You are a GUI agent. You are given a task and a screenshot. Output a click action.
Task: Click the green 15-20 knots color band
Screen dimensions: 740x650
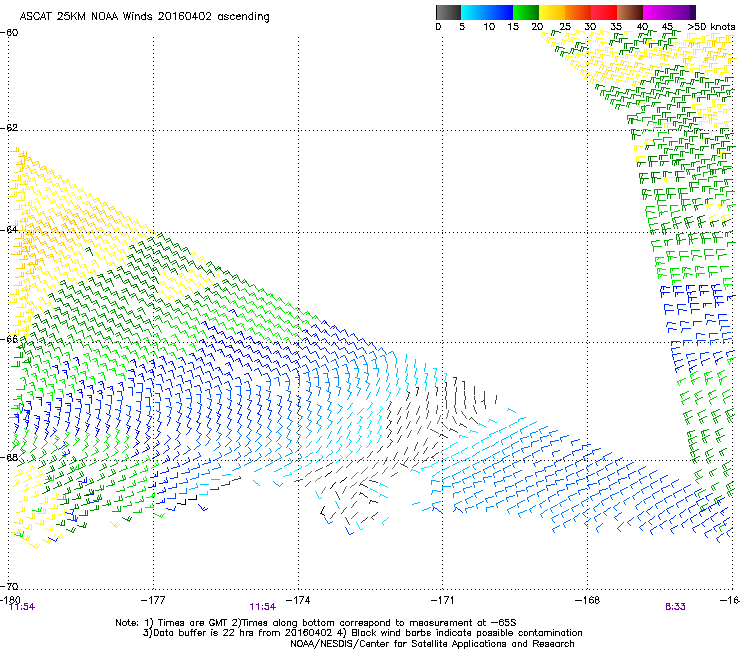[526, 13]
